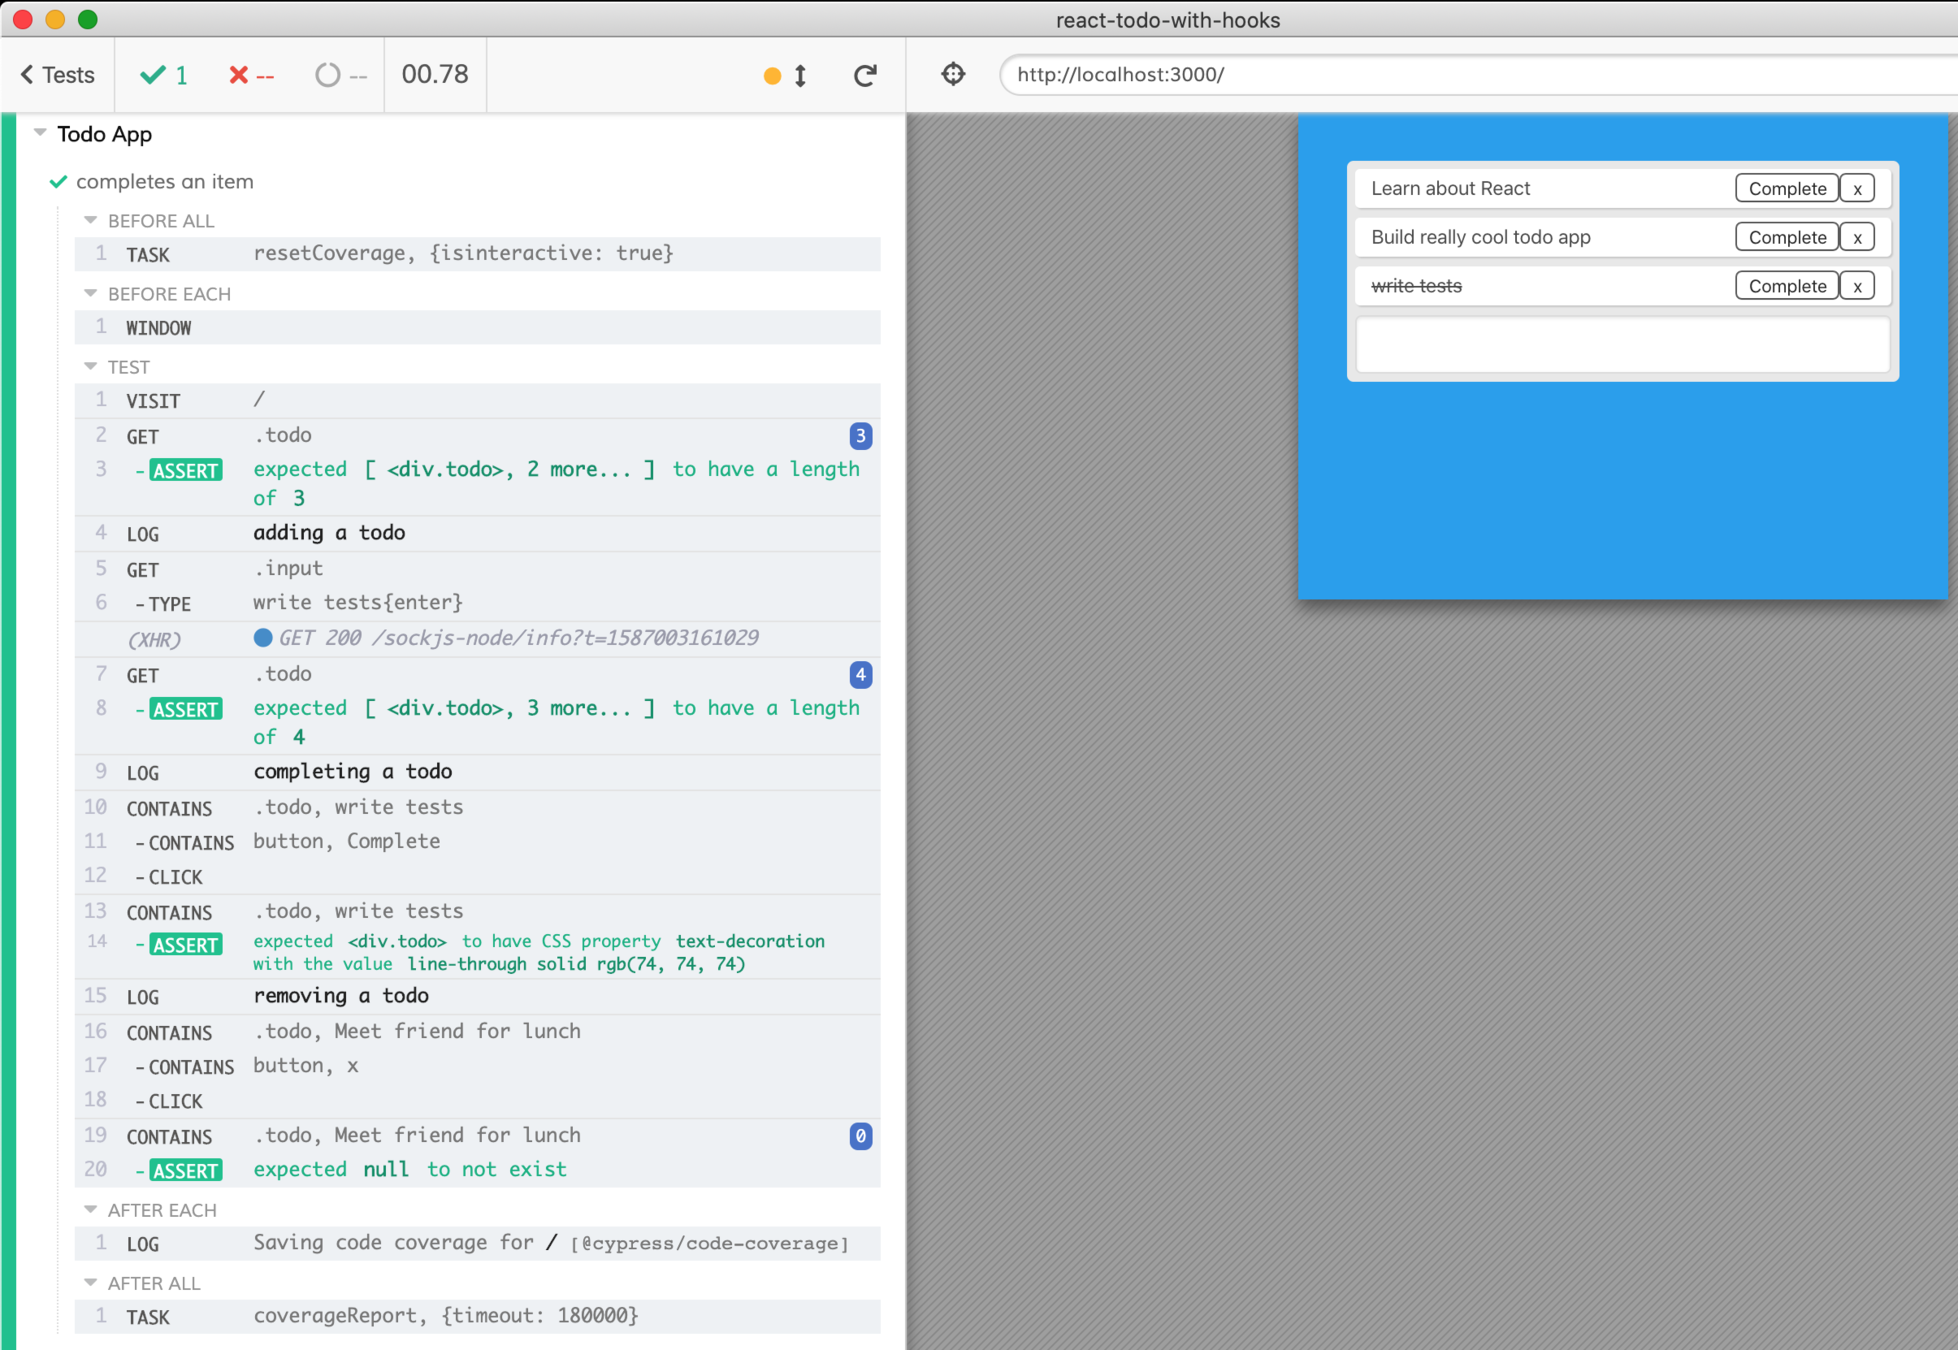
Task: Click the passed tests checkmark counter
Action: tap(164, 75)
